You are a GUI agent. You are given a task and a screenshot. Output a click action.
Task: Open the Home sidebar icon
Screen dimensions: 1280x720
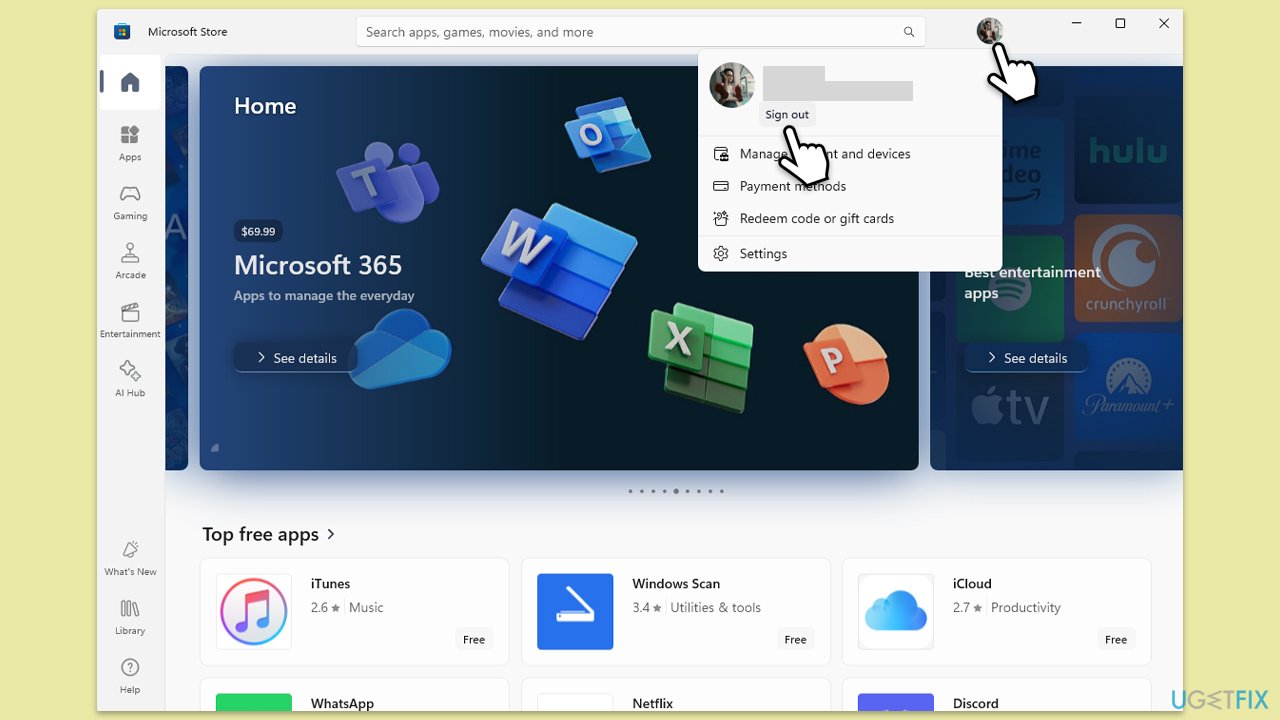coord(130,83)
